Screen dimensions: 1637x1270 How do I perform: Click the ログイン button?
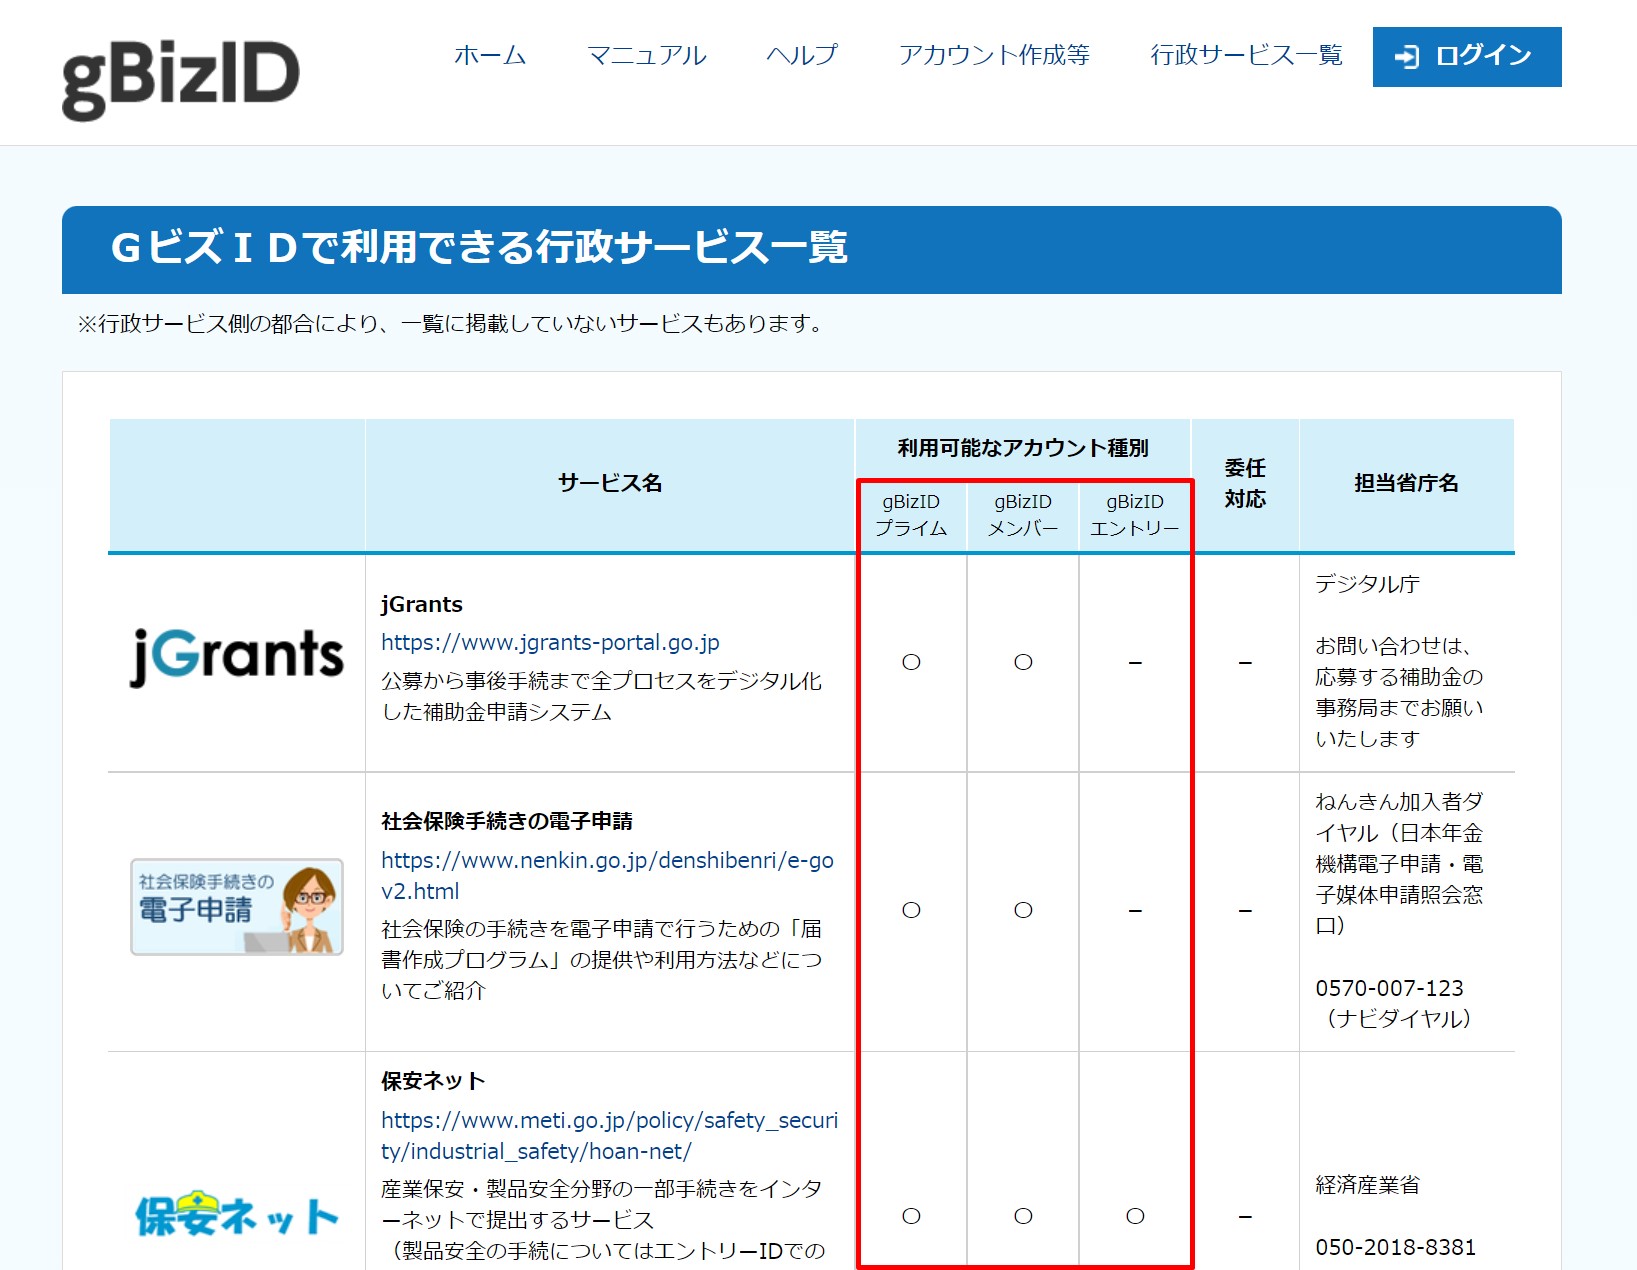click(1466, 57)
